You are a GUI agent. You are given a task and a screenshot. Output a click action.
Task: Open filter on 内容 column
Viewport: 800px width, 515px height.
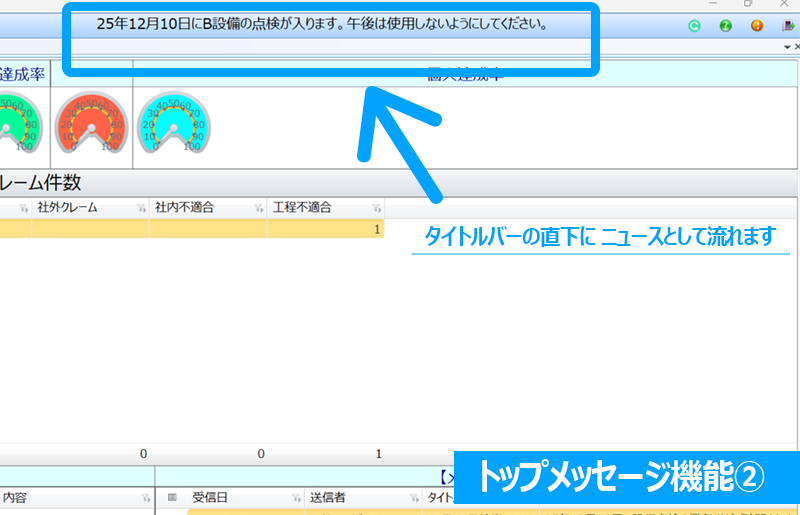pos(146,497)
